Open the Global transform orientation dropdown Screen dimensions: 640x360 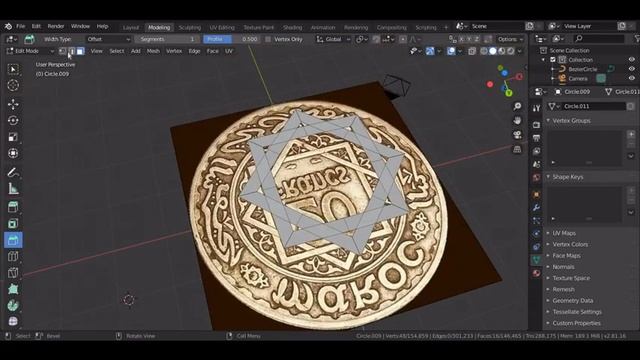tap(333, 39)
